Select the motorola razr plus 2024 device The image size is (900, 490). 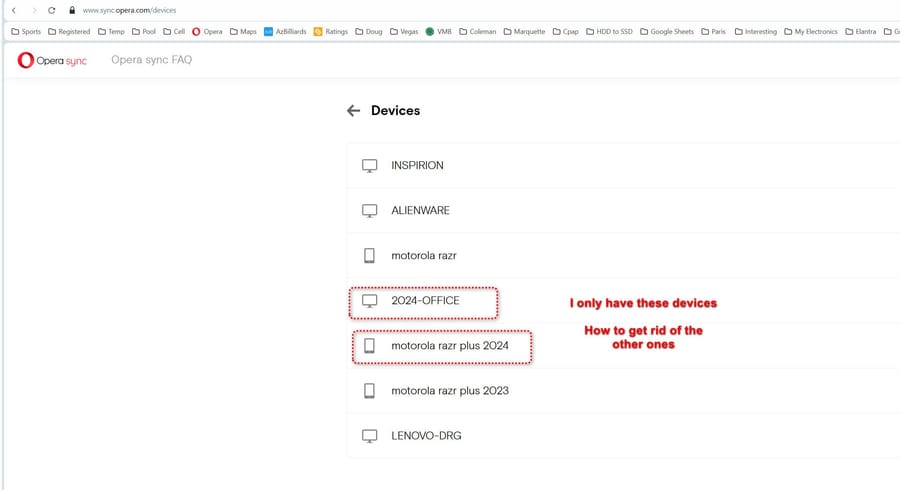(623, 345)
